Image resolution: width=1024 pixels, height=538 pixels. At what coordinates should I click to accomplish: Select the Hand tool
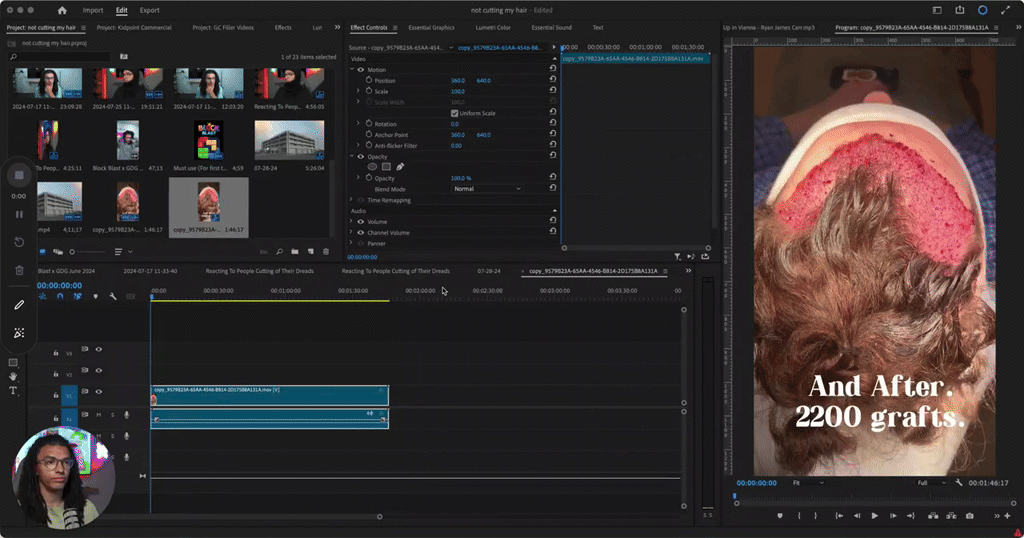pos(13,377)
